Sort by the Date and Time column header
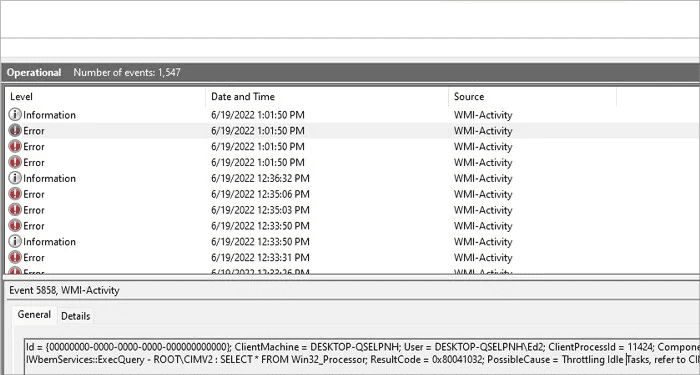The image size is (700, 375). click(x=327, y=96)
